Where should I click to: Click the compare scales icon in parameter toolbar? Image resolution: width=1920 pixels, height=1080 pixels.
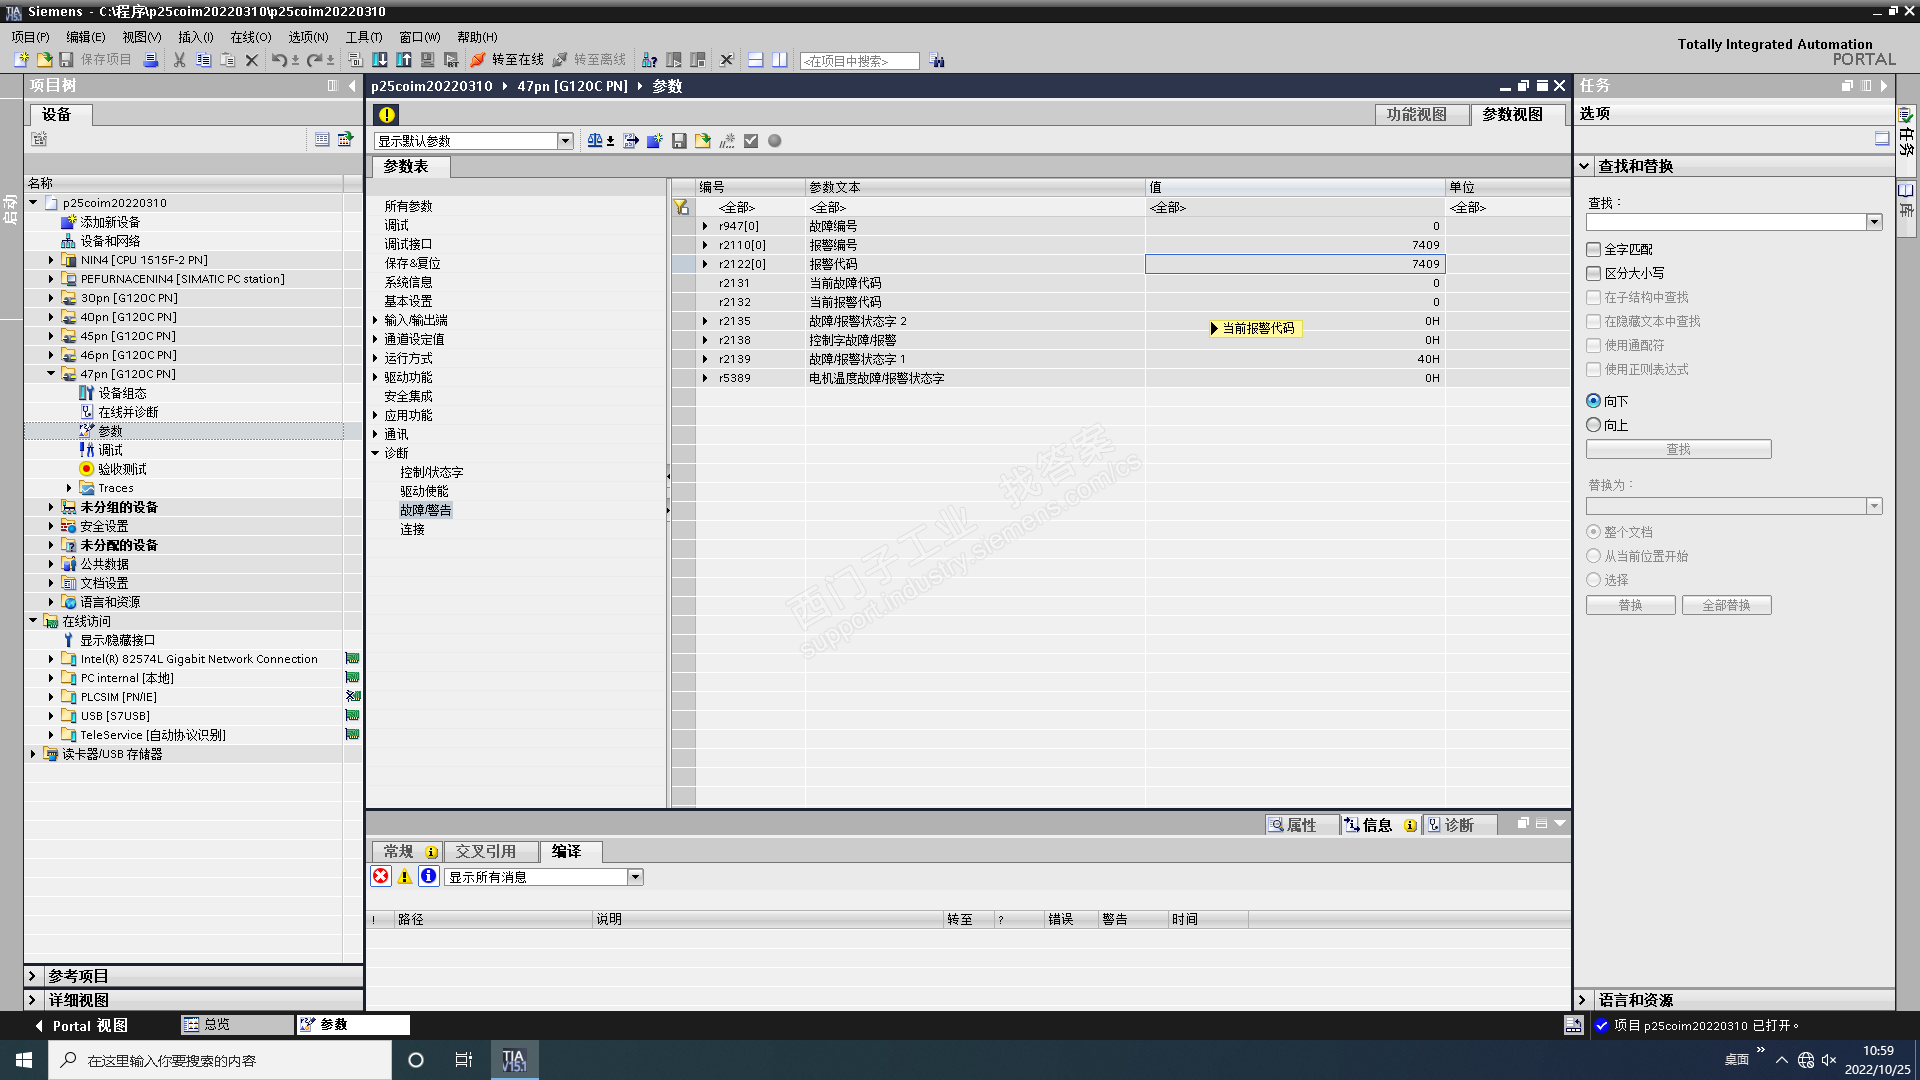point(596,141)
